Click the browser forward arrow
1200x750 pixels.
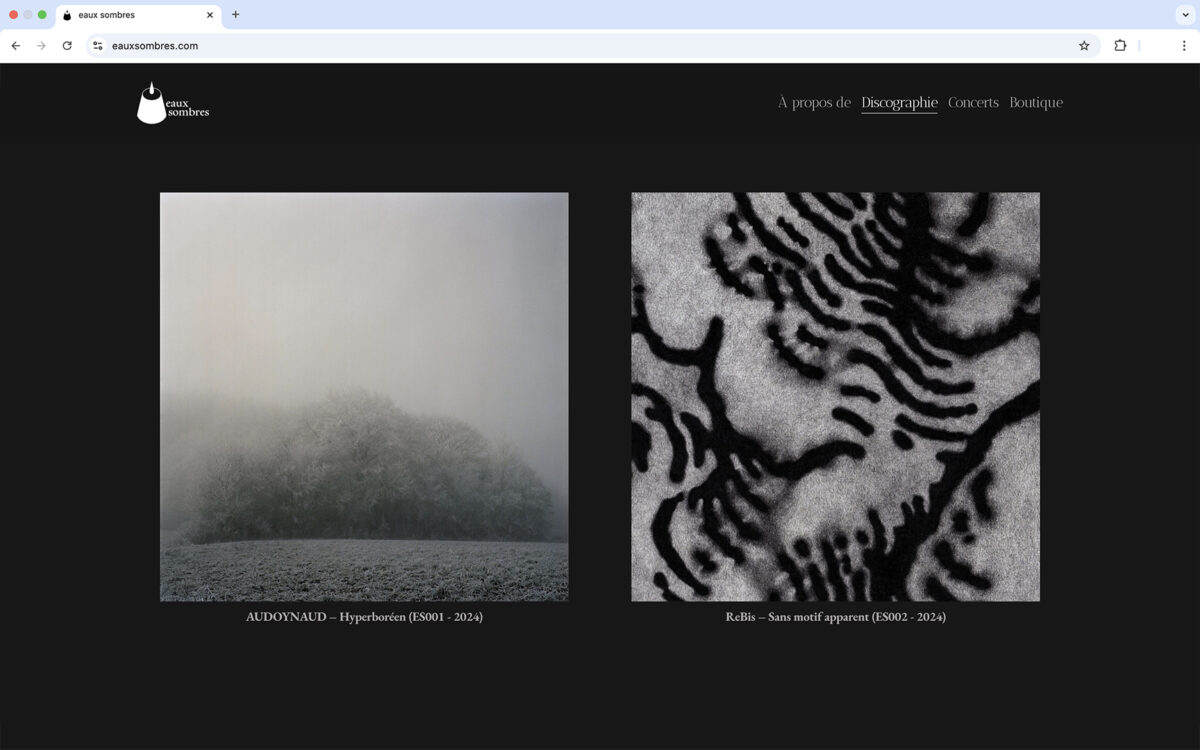click(x=41, y=46)
